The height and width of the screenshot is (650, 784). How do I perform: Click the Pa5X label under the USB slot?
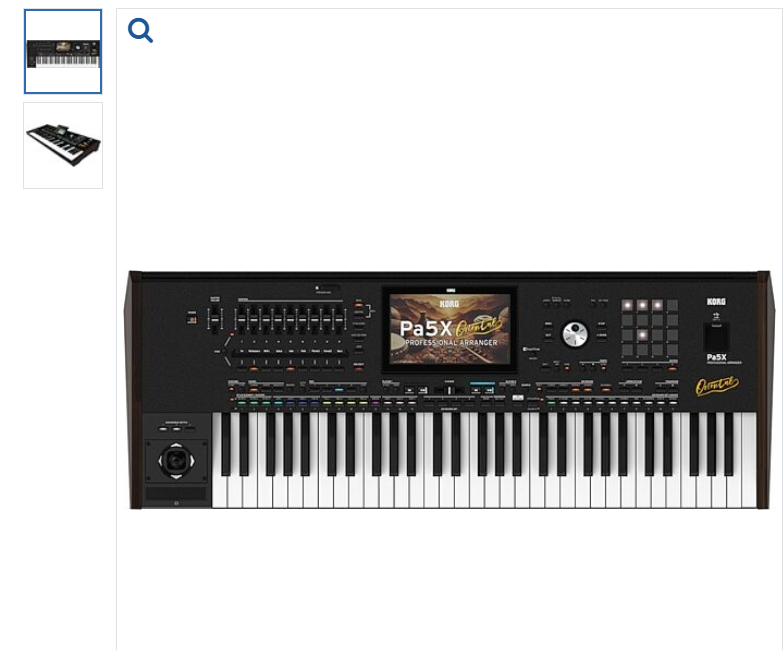point(716,357)
